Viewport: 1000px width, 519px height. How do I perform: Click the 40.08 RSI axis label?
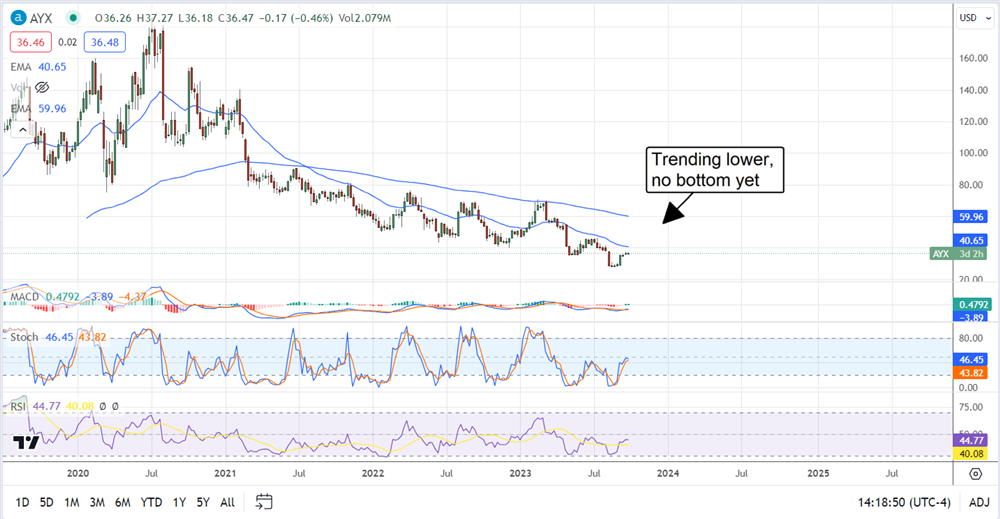[x=970, y=454]
